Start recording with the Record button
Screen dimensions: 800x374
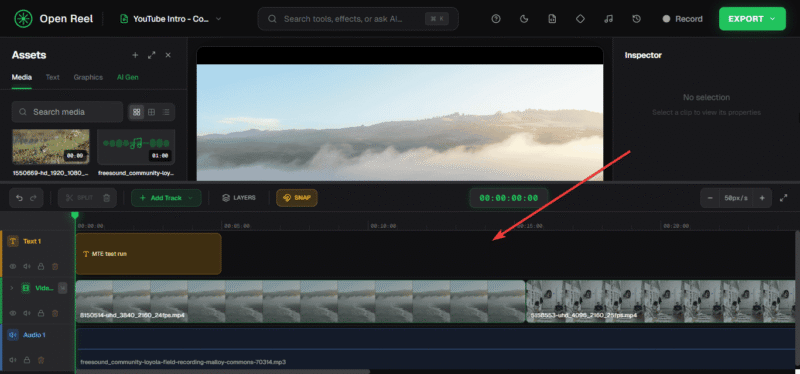coord(683,19)
